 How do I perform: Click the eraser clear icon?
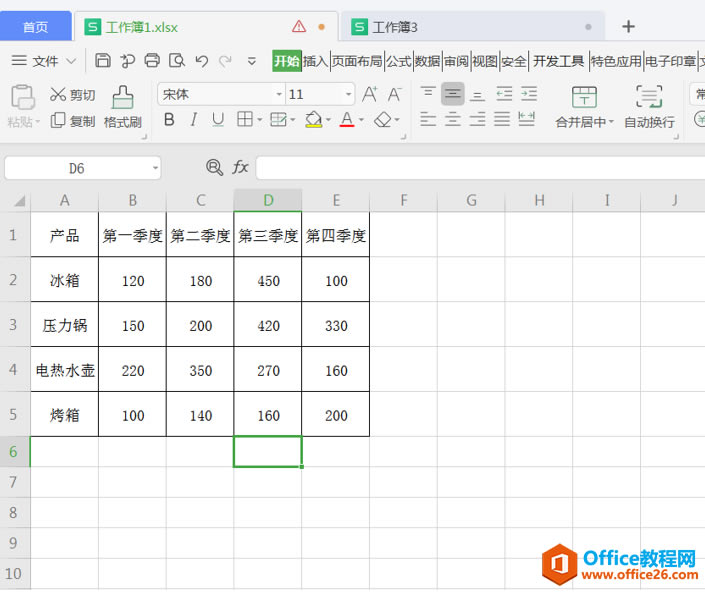[383, 120]
